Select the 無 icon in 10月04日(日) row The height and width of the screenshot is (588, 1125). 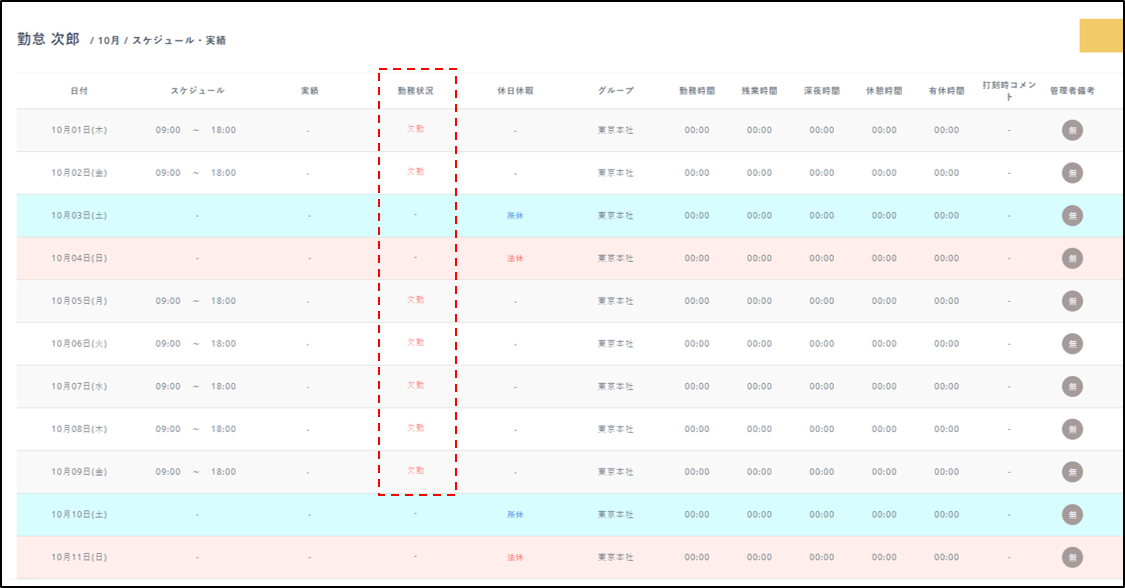click(1072, 258)
